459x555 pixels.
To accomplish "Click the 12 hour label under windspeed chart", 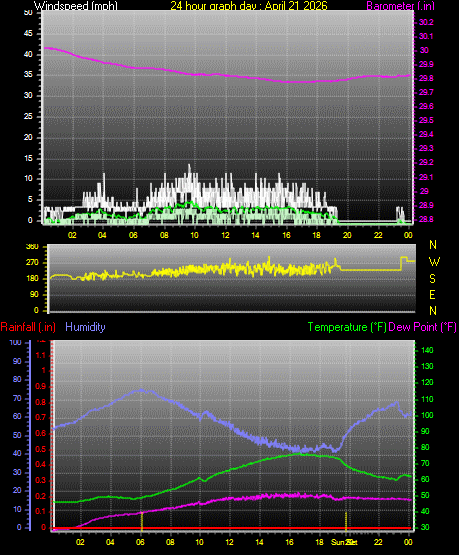I will click(225, 235).
